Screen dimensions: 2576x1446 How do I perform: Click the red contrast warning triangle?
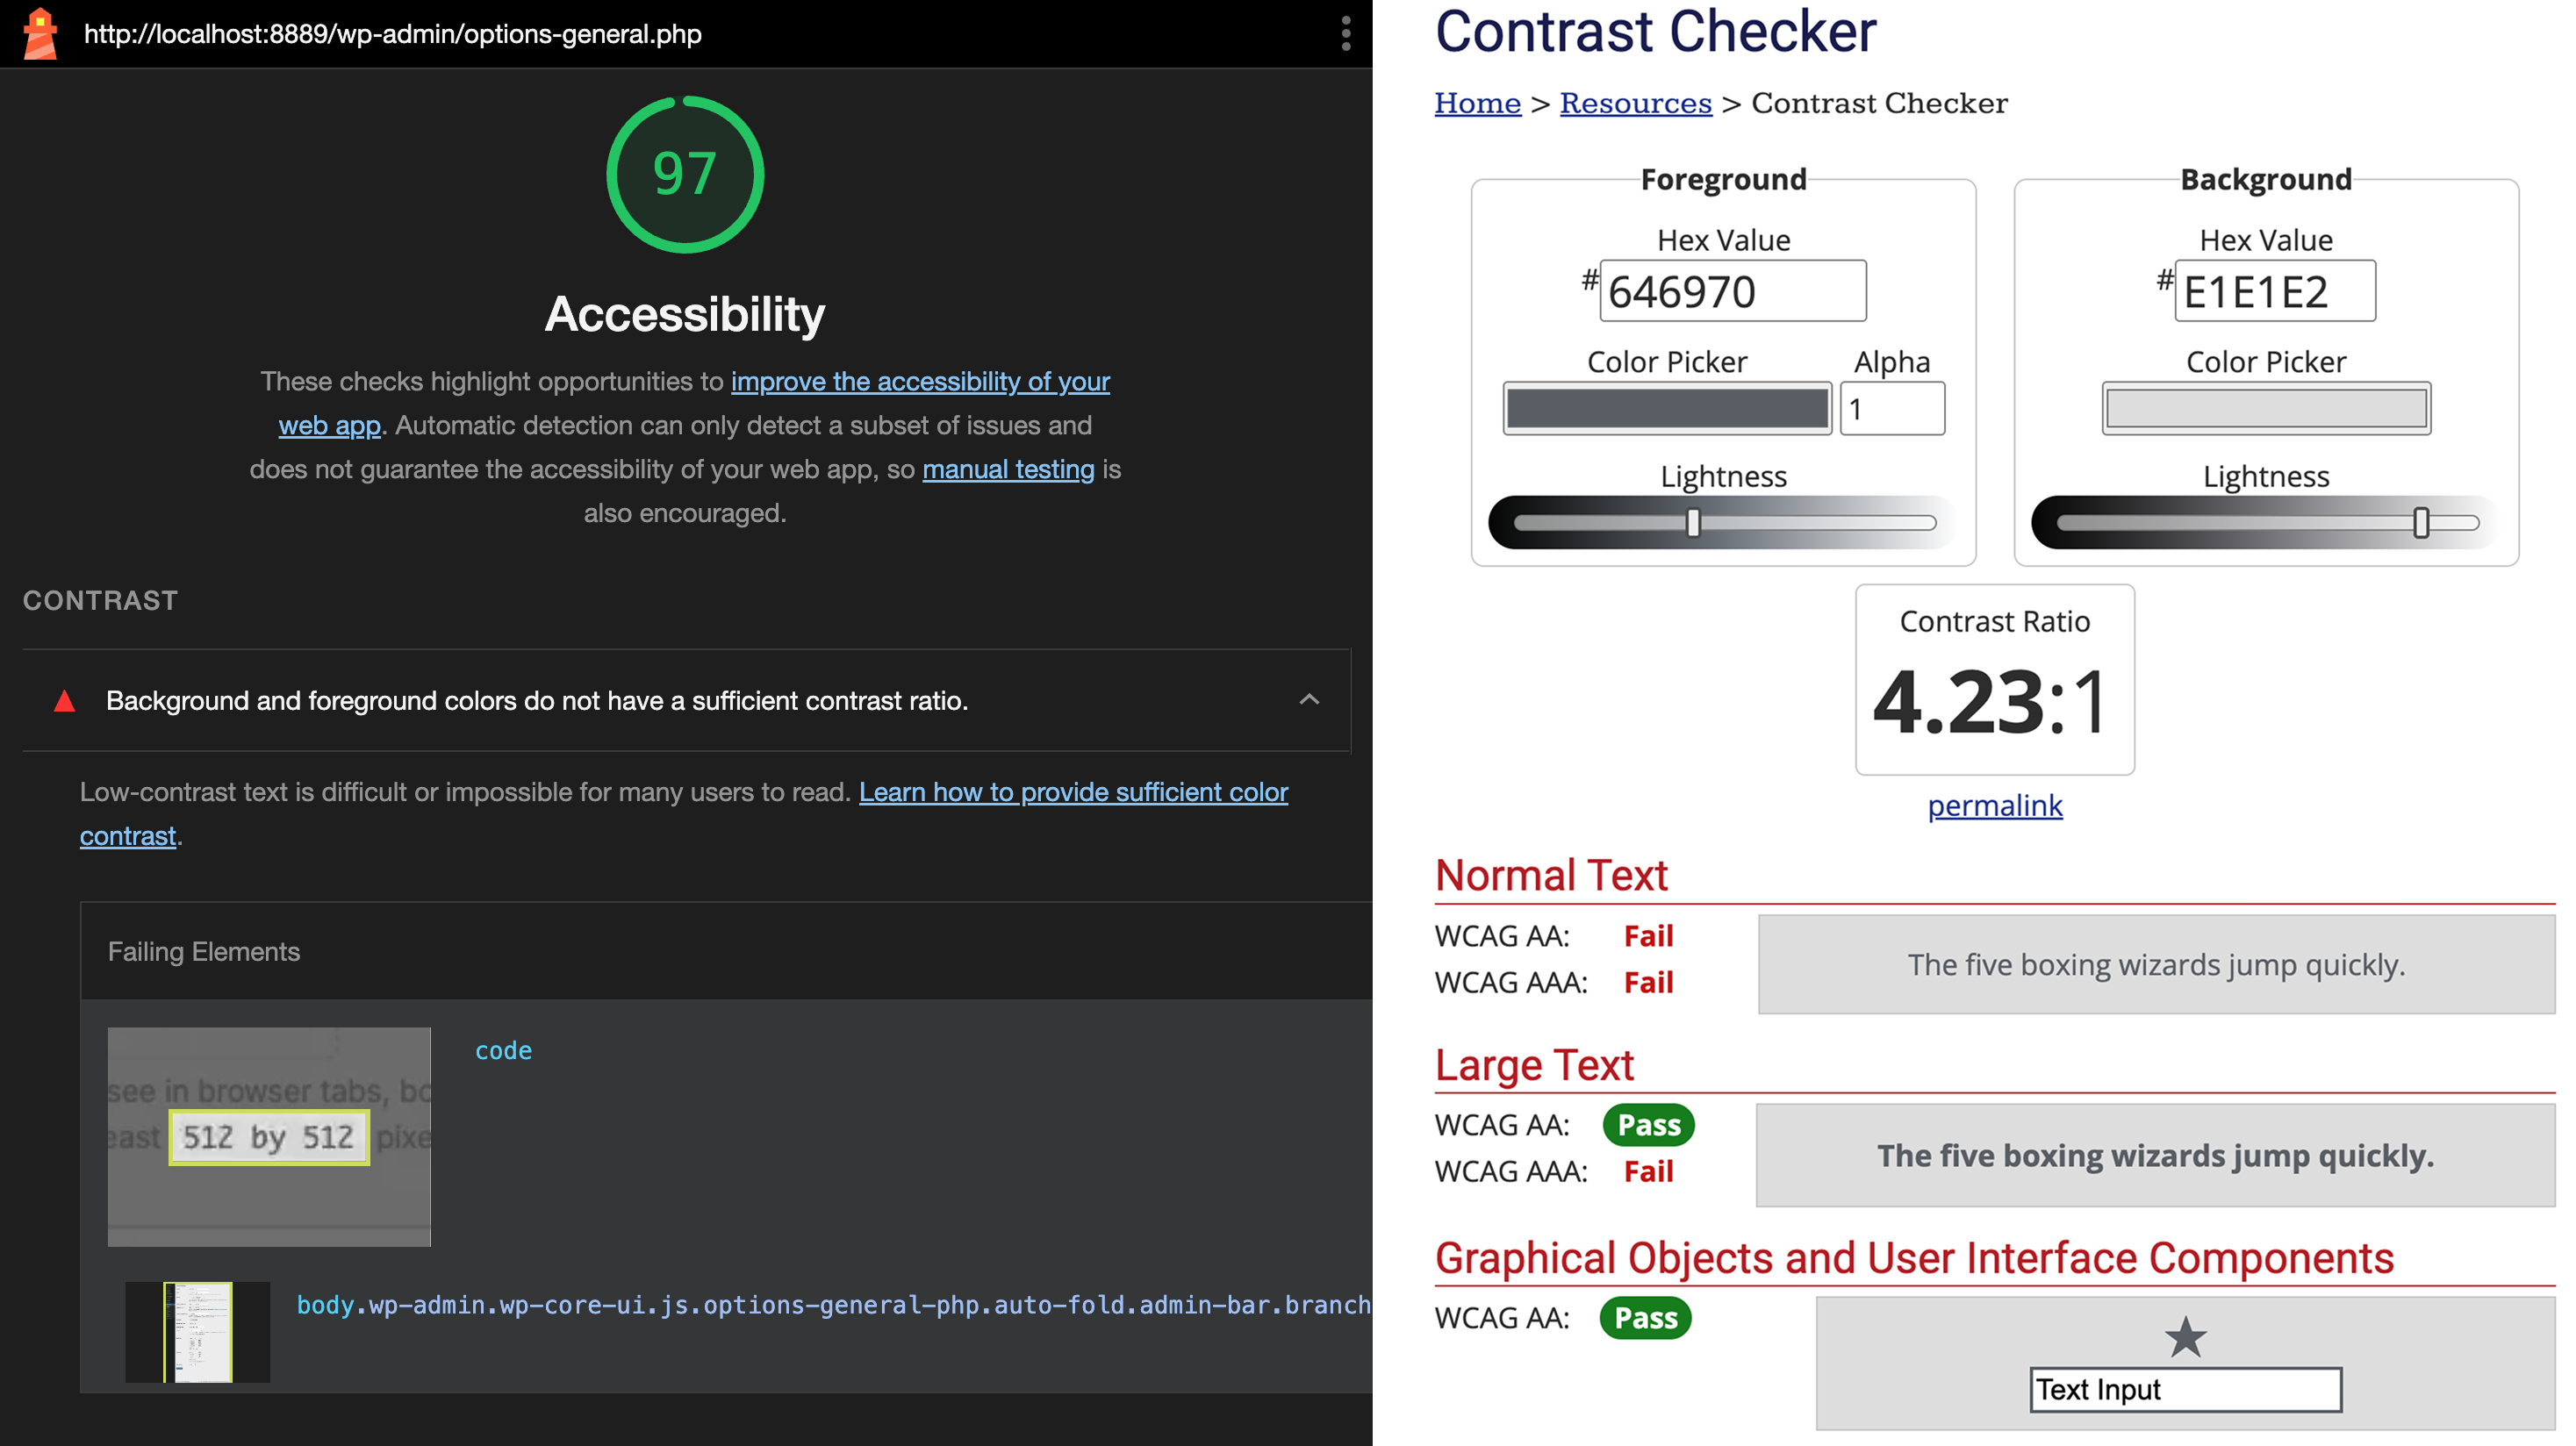65,701
